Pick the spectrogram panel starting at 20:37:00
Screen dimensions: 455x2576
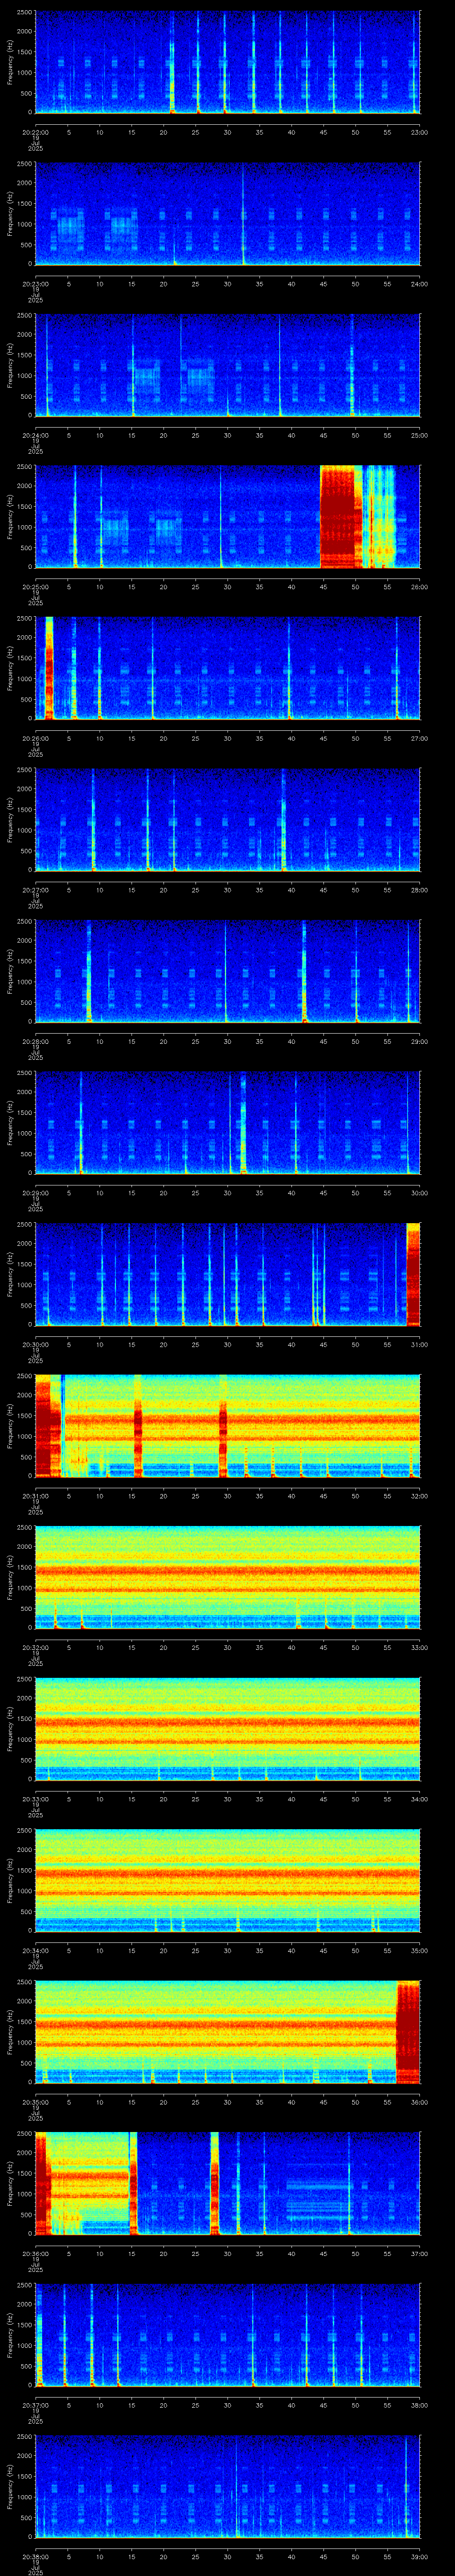click(x=227, y=2335)
